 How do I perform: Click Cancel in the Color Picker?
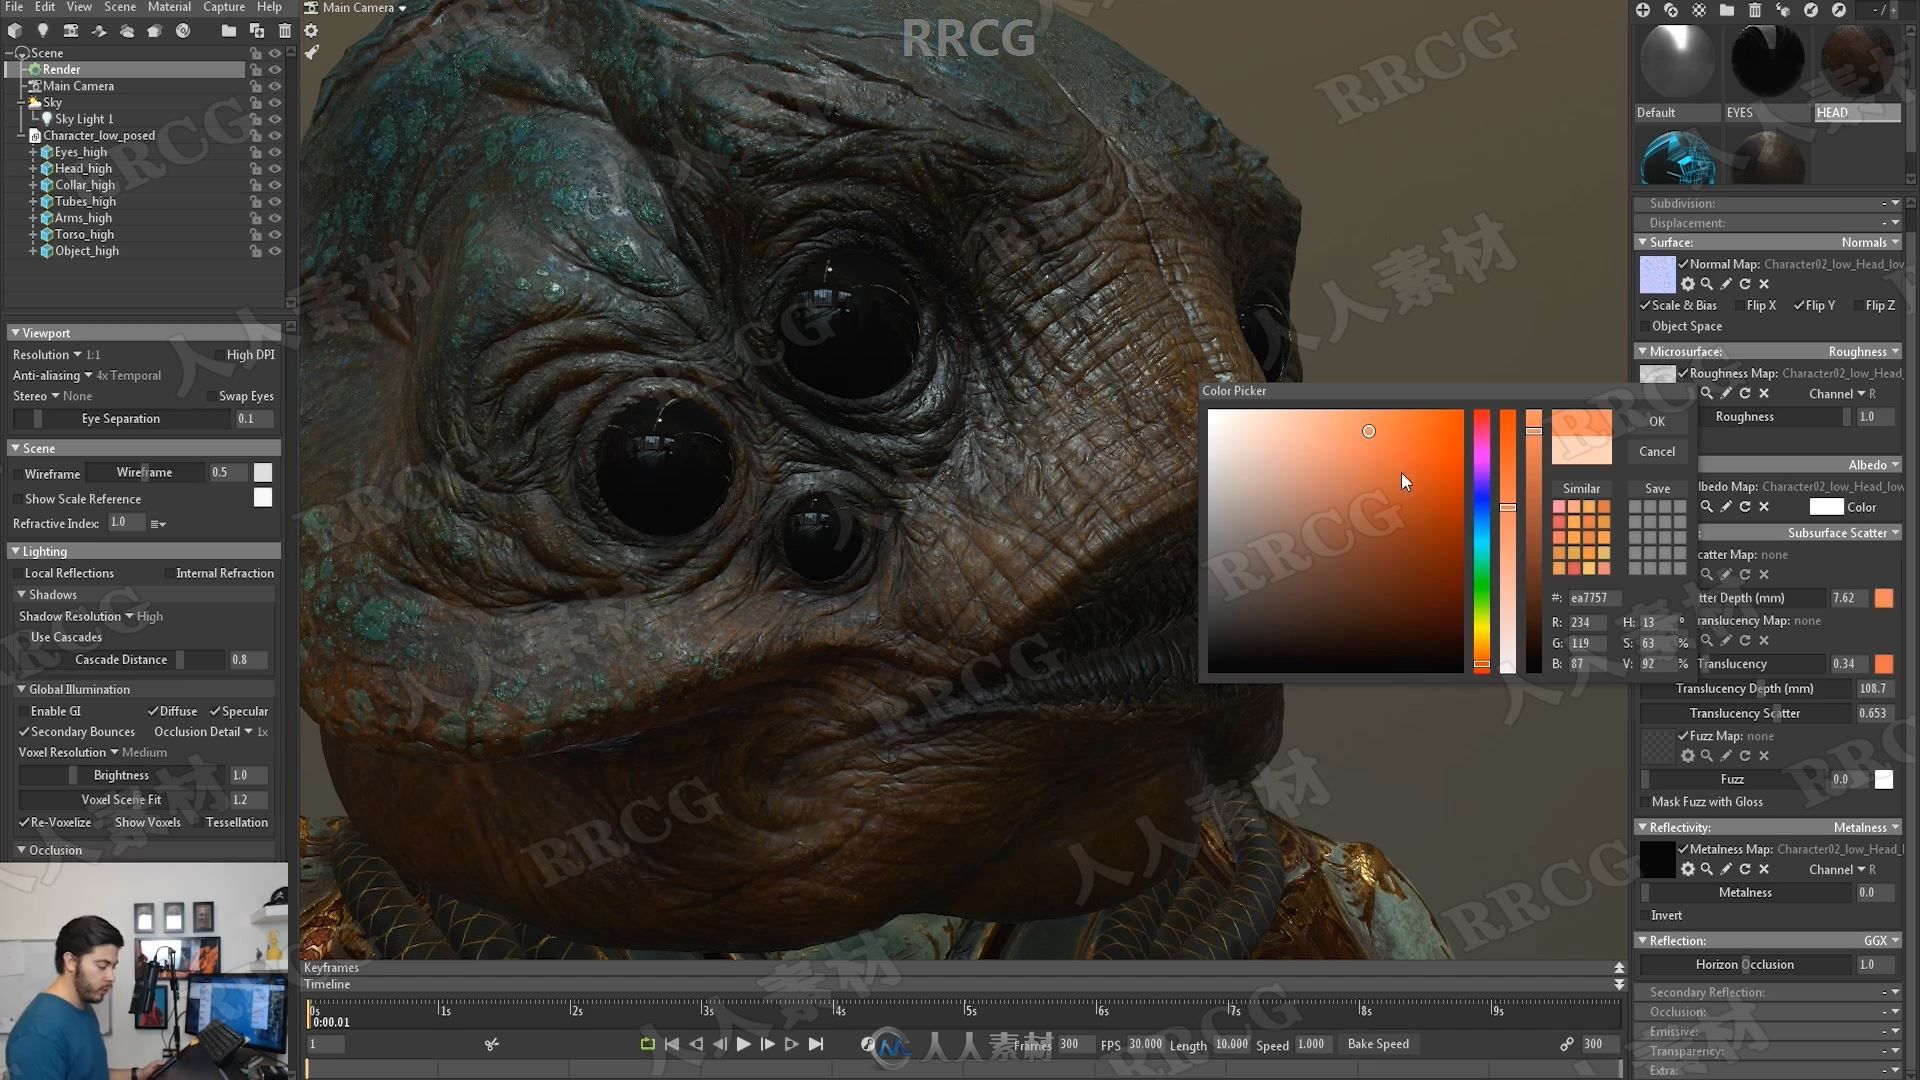coord(1656,450)
